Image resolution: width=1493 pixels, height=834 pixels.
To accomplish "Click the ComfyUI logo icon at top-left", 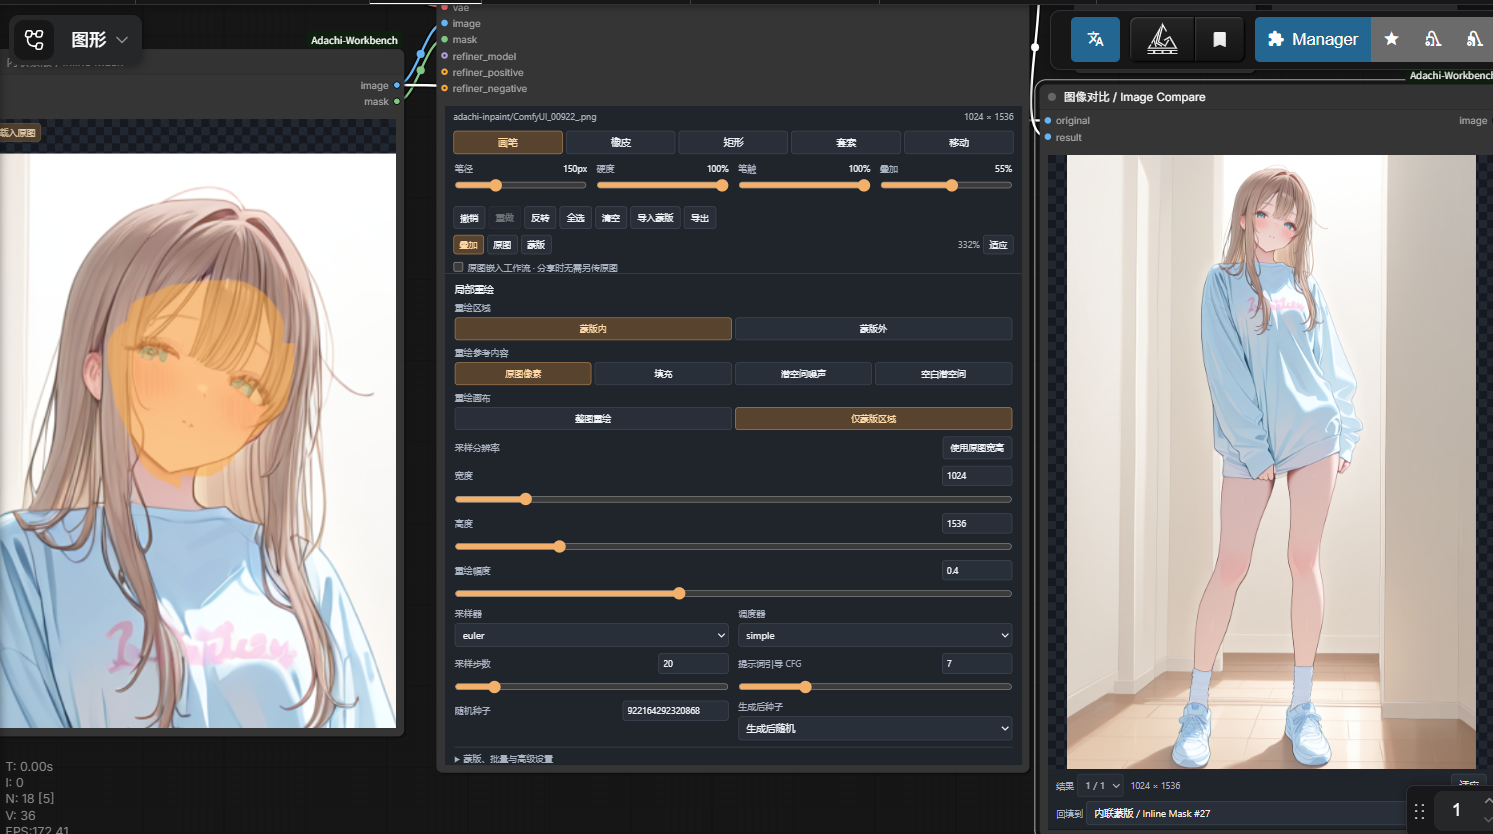I will pos(35,39).
